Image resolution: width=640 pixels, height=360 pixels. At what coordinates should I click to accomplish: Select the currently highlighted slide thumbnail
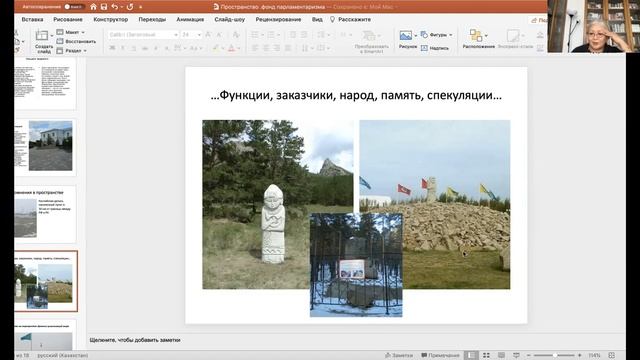[x=45, y=282]
